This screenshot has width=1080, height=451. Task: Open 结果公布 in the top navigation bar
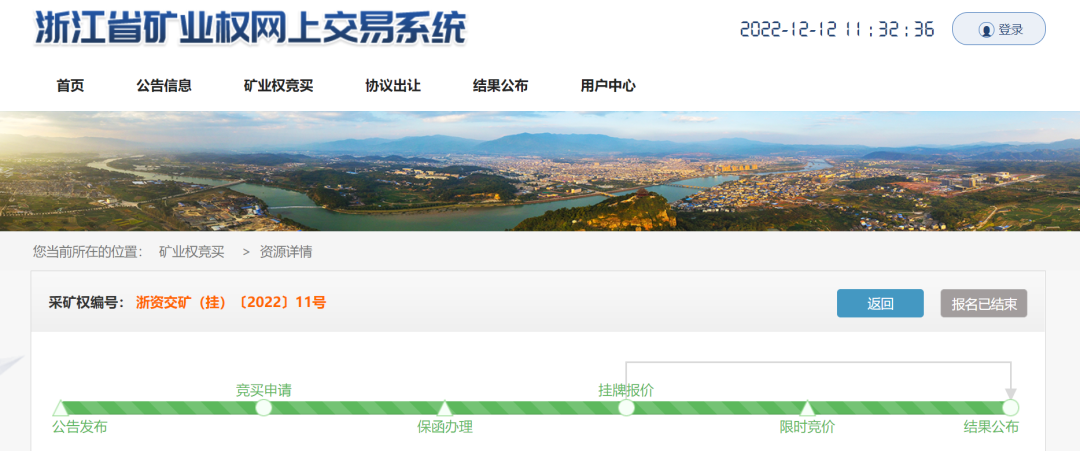click(x=500, y=86)
